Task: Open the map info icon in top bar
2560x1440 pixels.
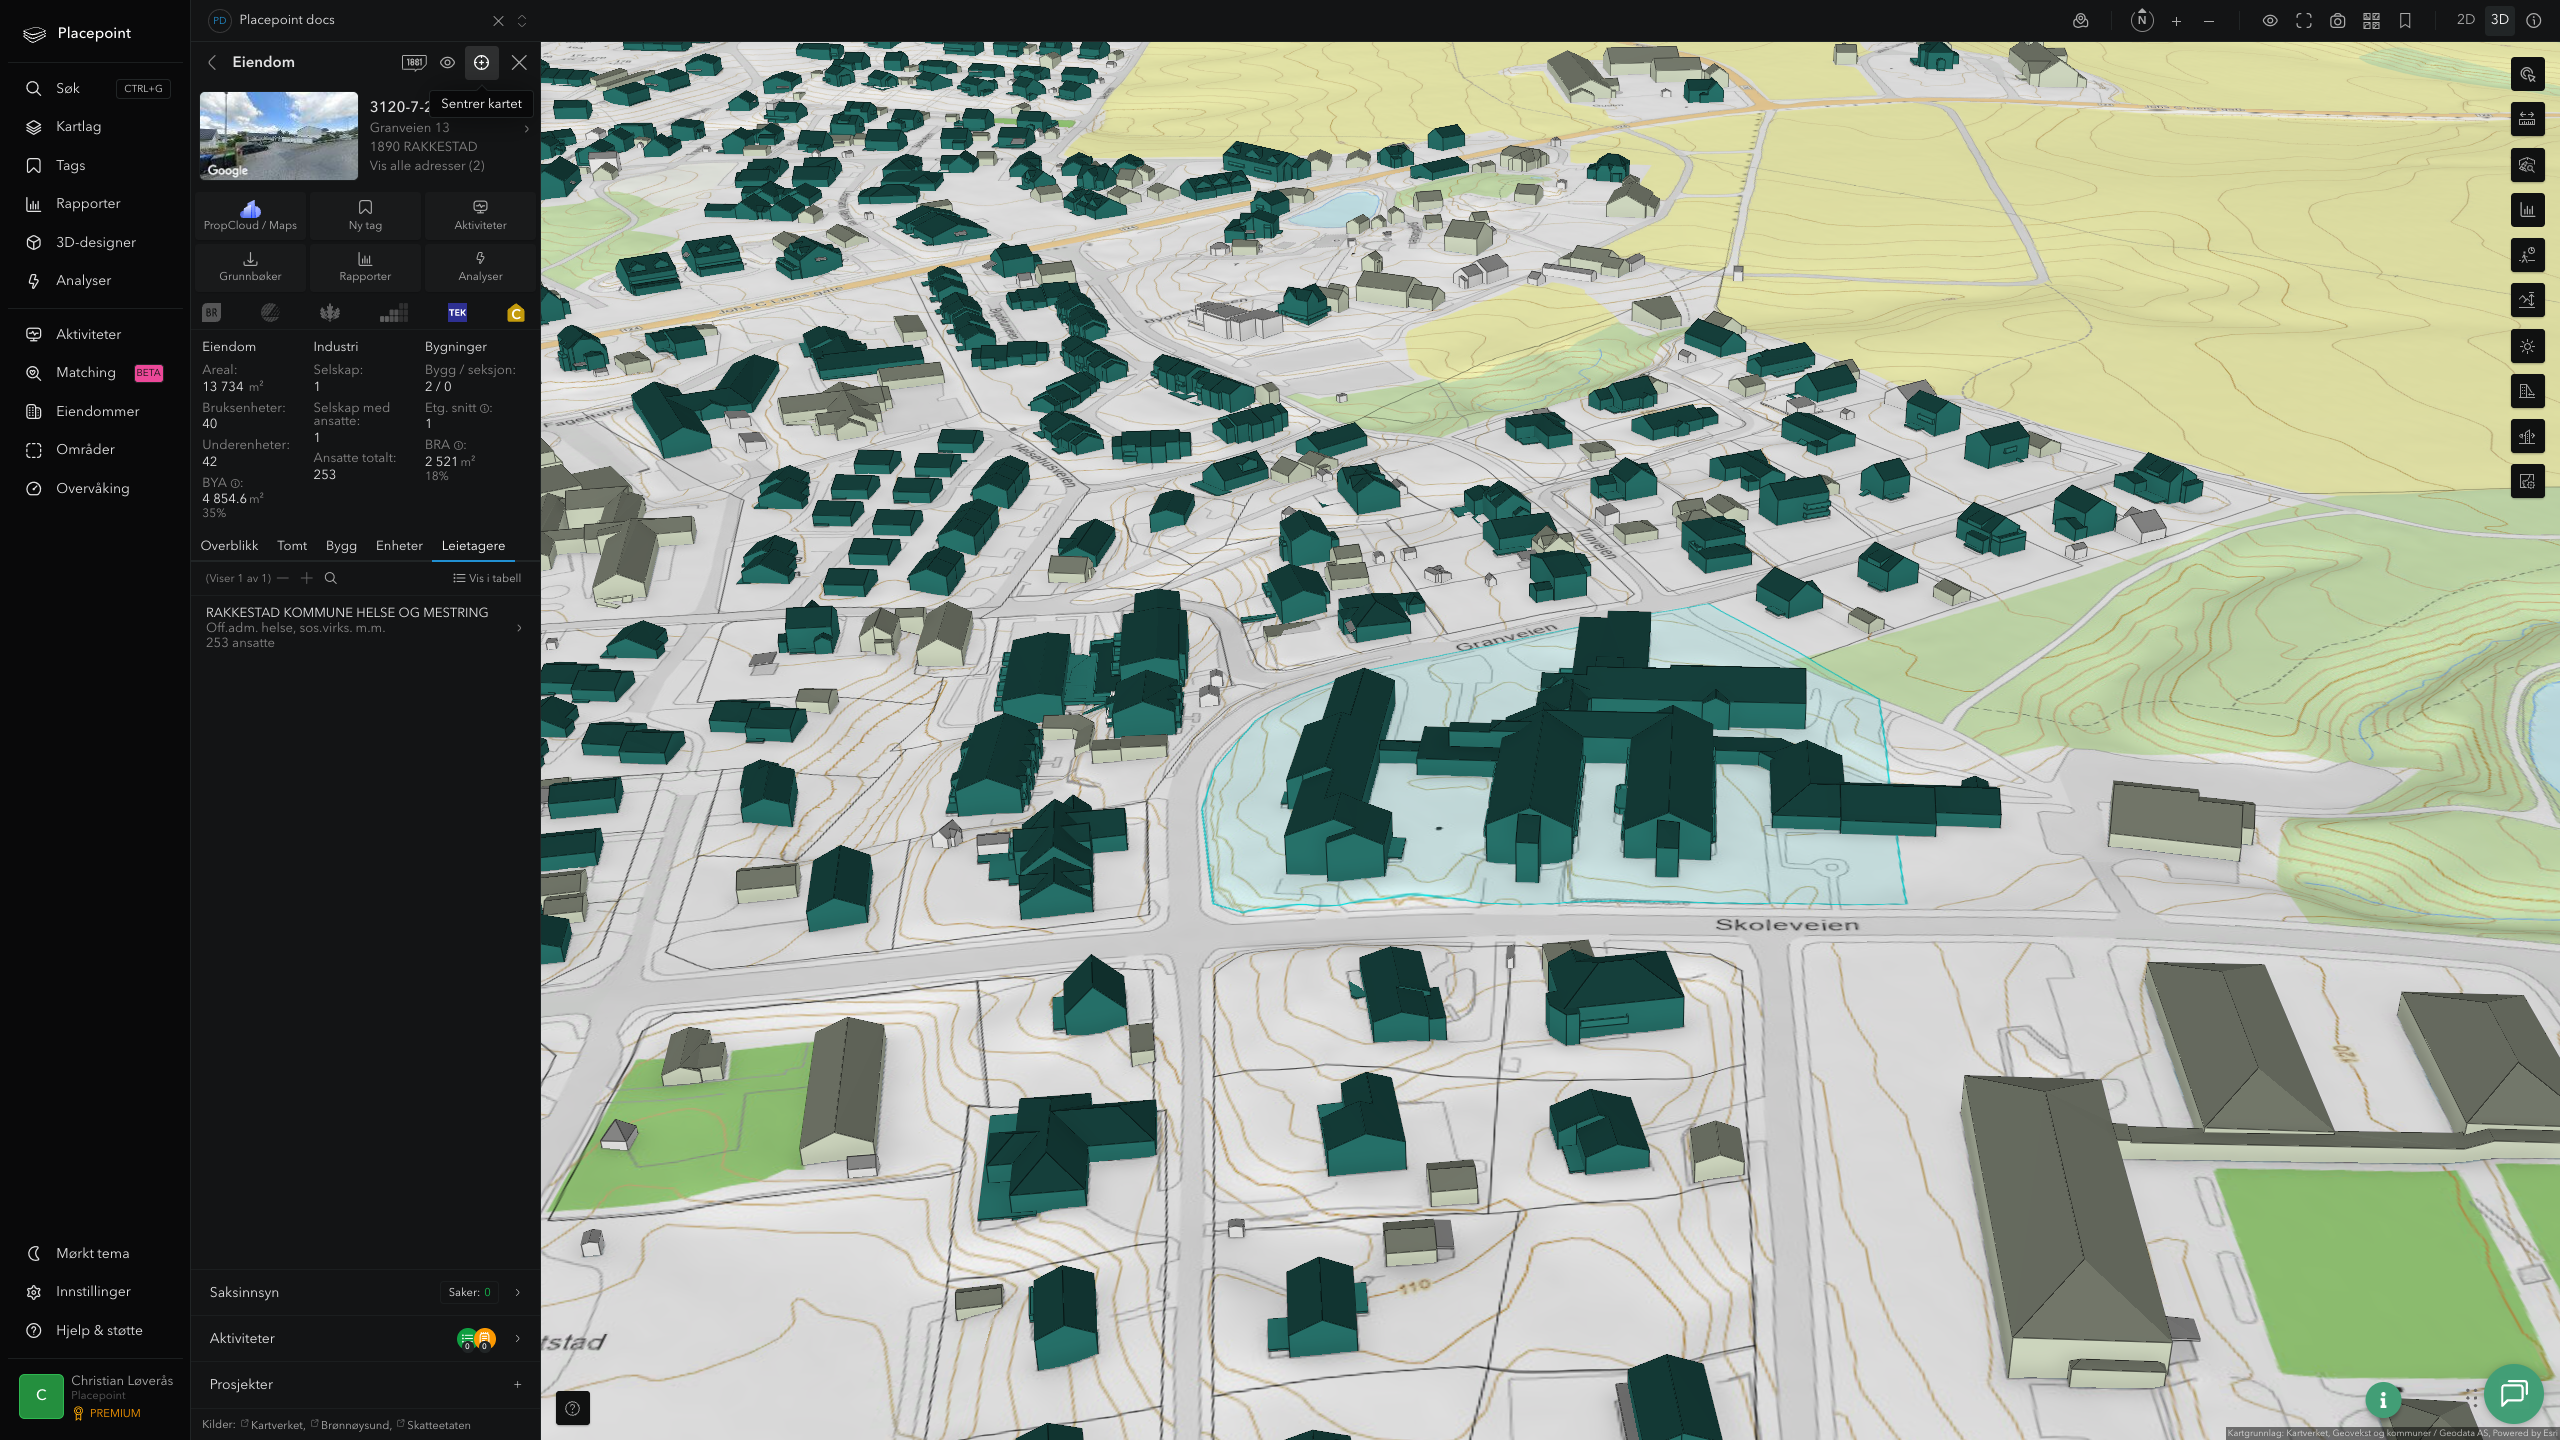Action: [x=2534, y=20]
